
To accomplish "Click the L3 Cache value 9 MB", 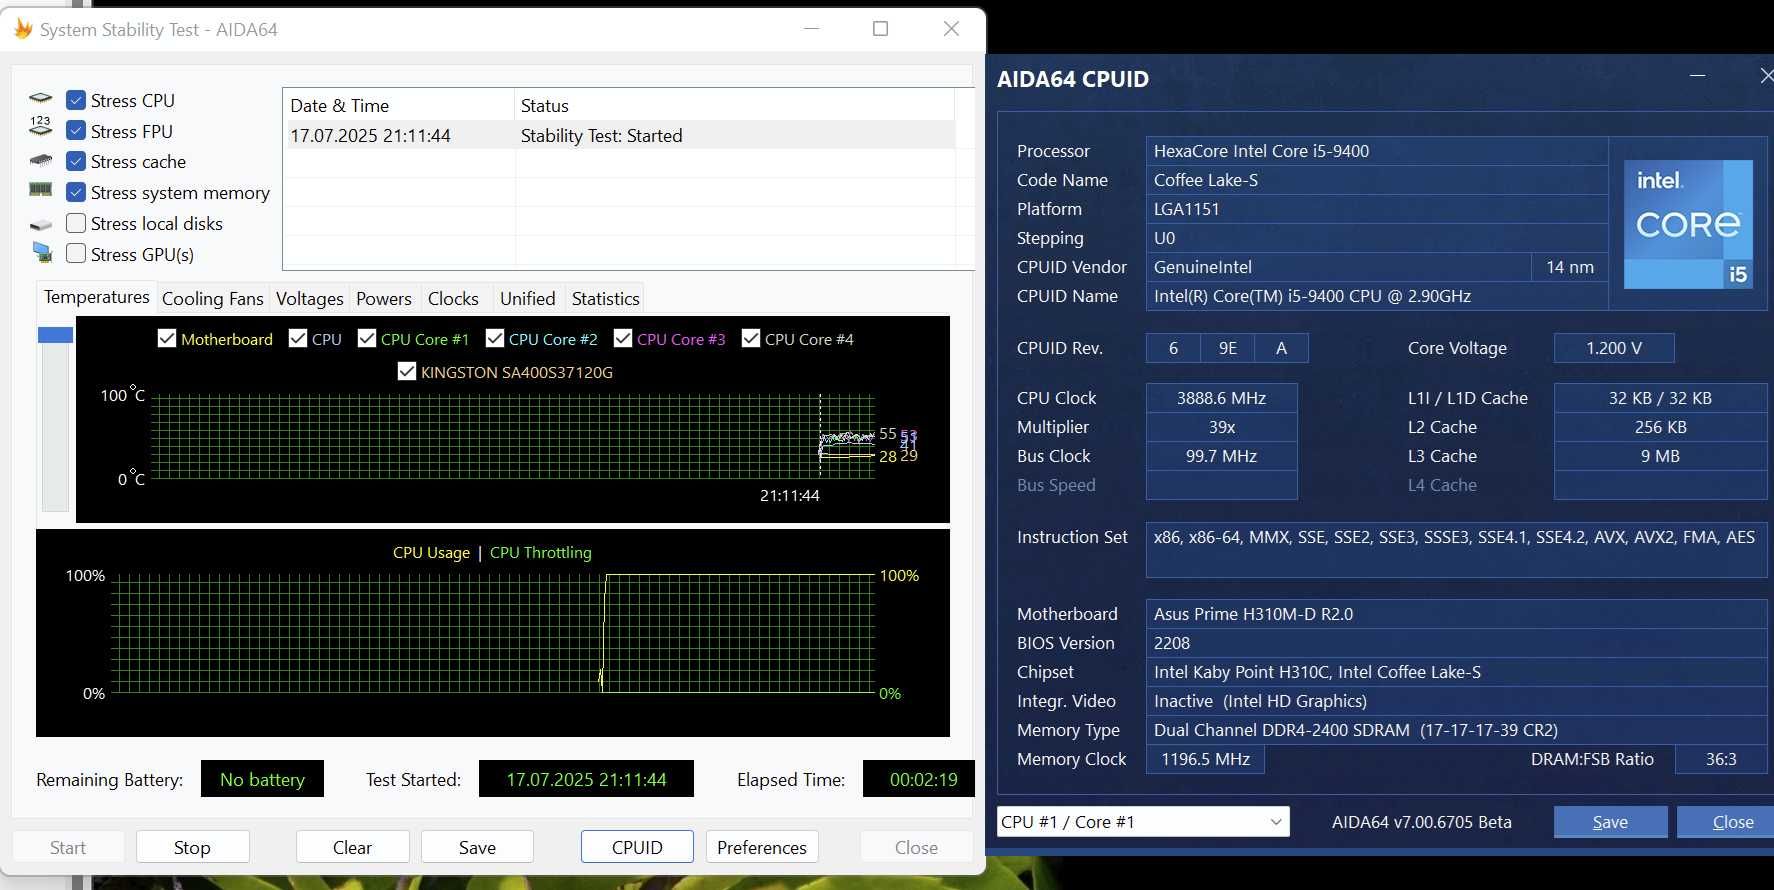I will click(1660, 456).
